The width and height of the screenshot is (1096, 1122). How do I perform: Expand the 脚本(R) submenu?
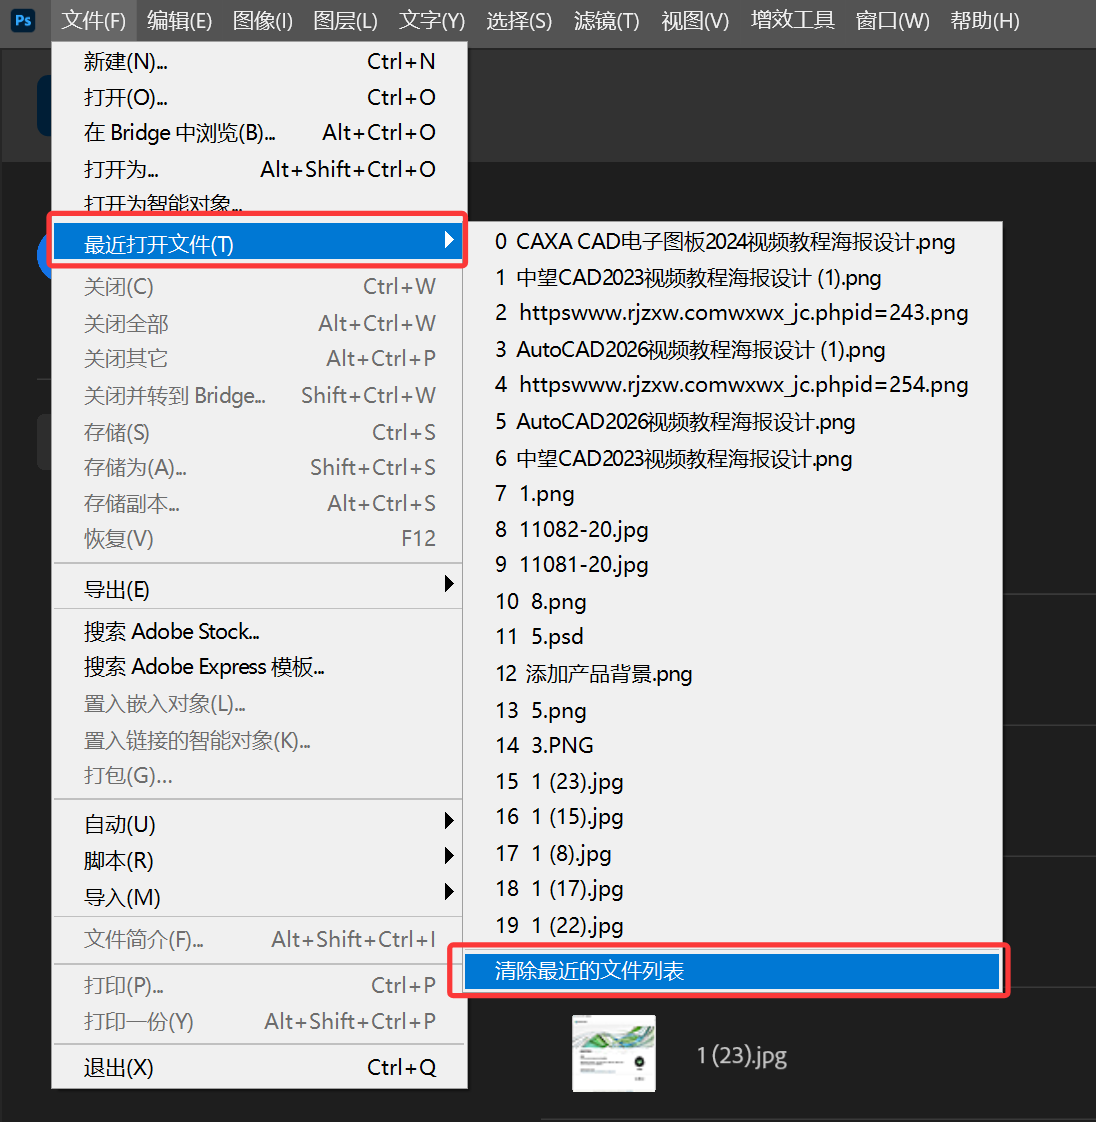pos(259,860)
